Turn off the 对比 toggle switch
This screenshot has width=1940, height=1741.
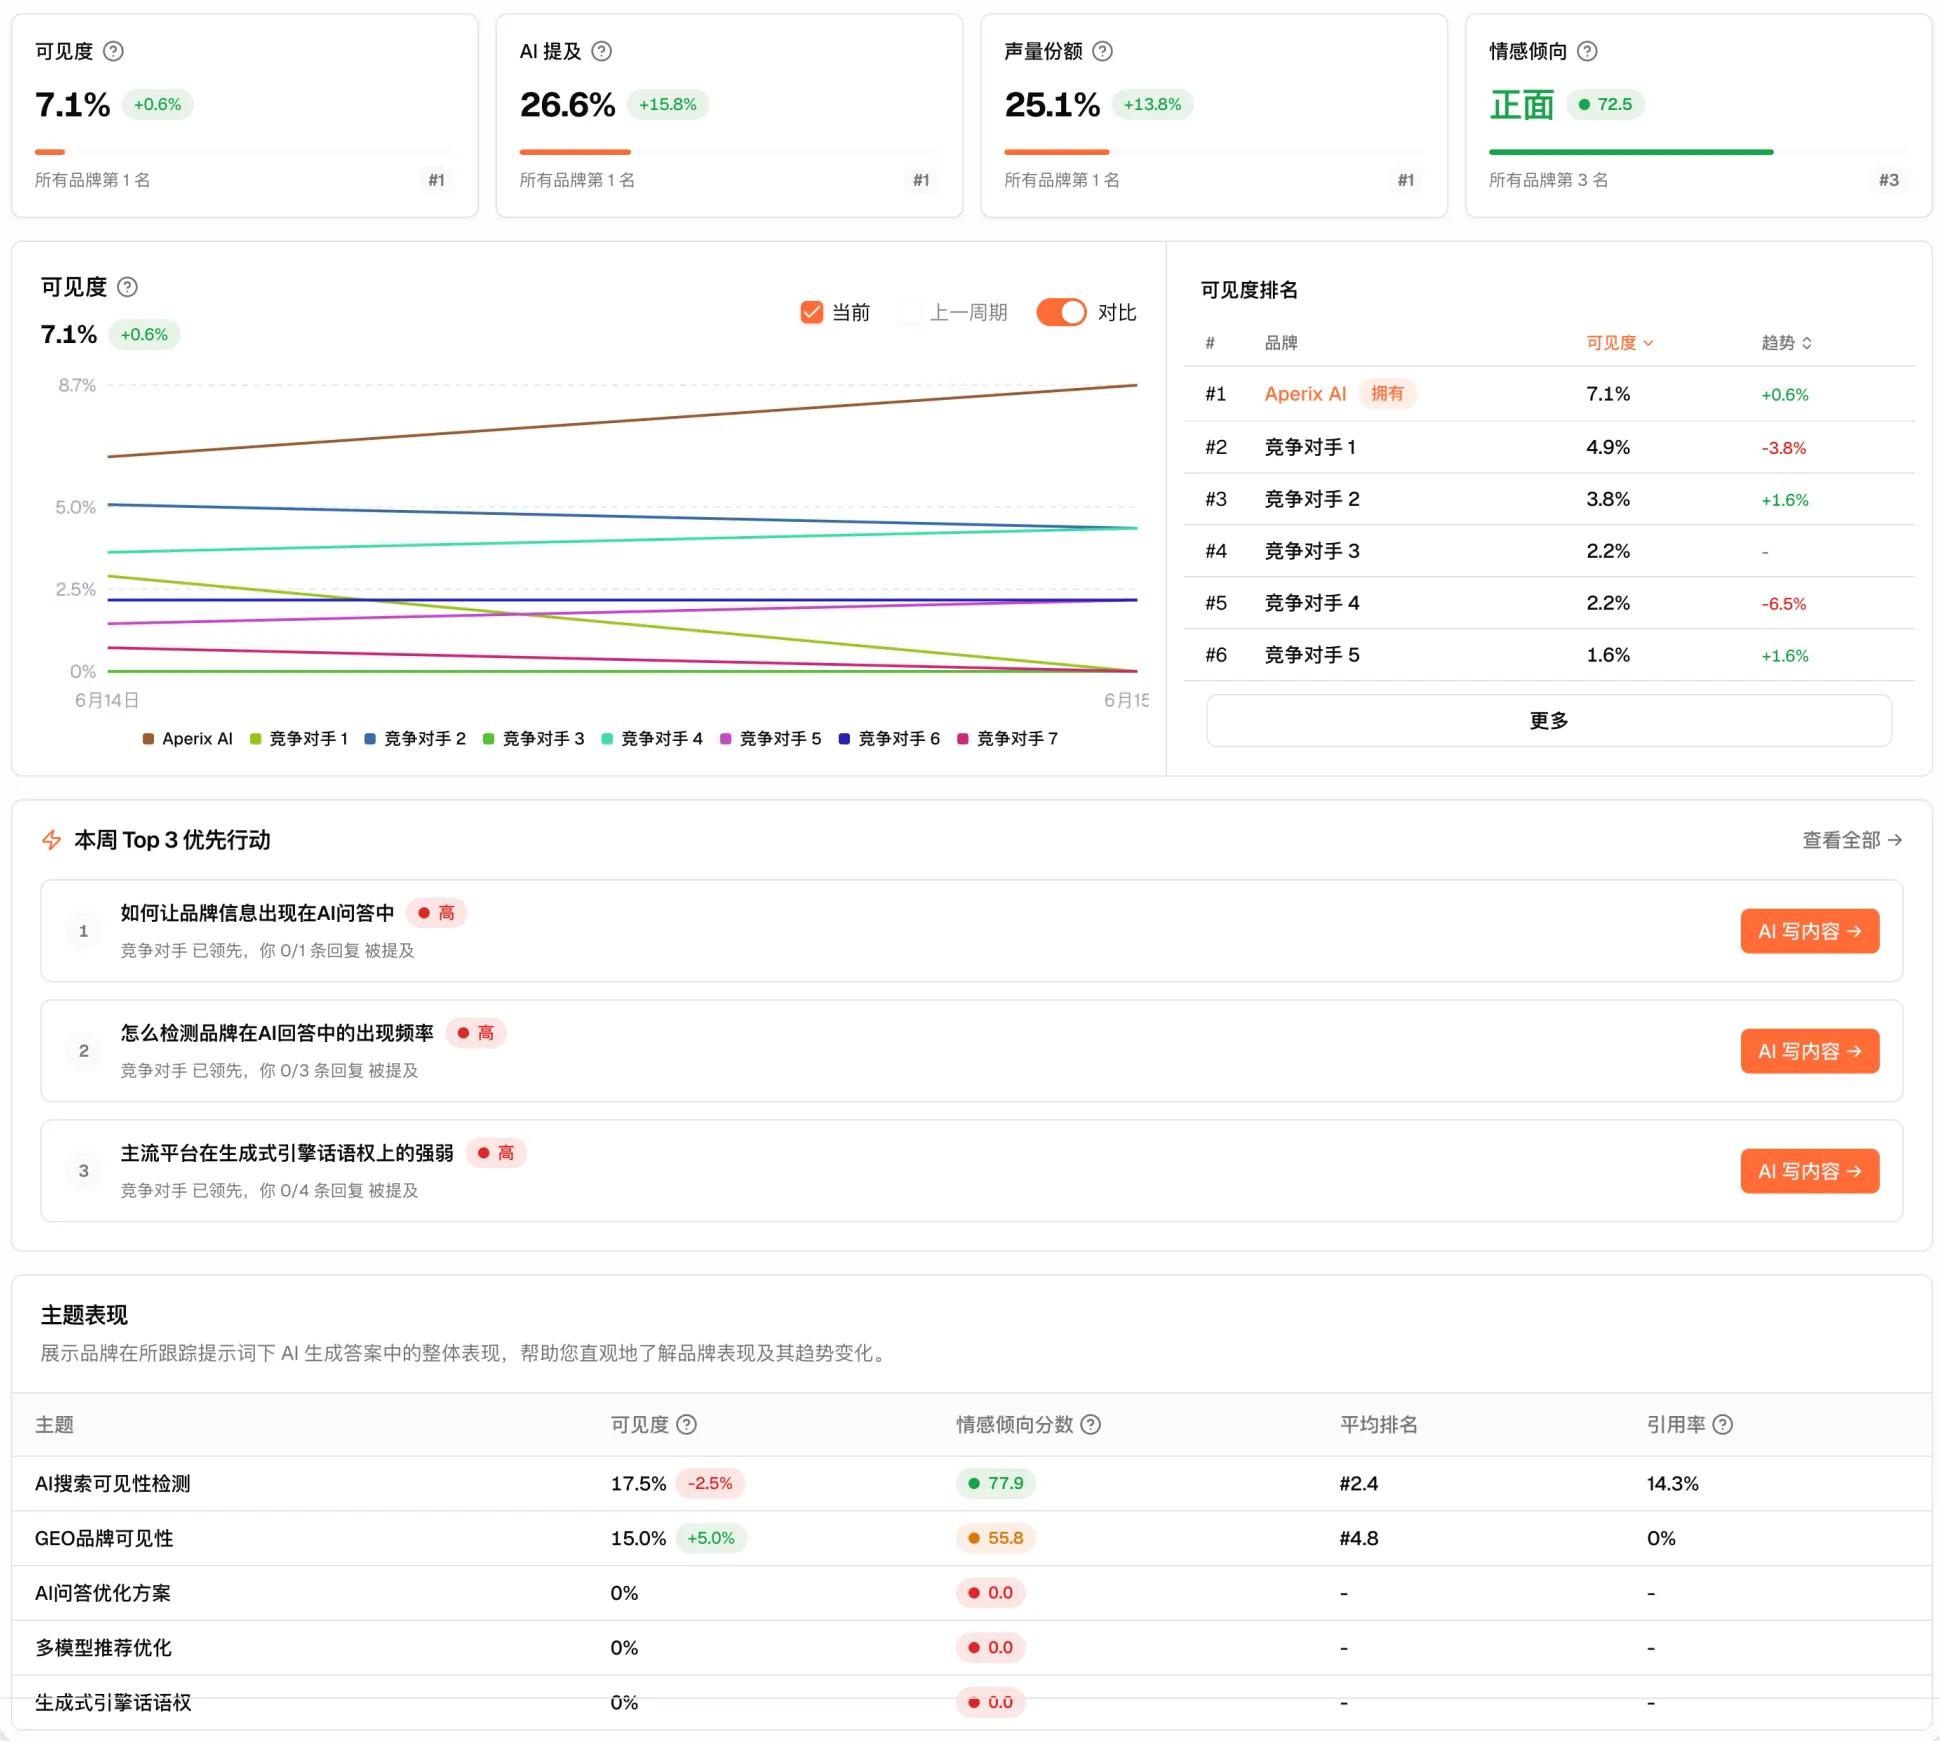point(1061,312)
